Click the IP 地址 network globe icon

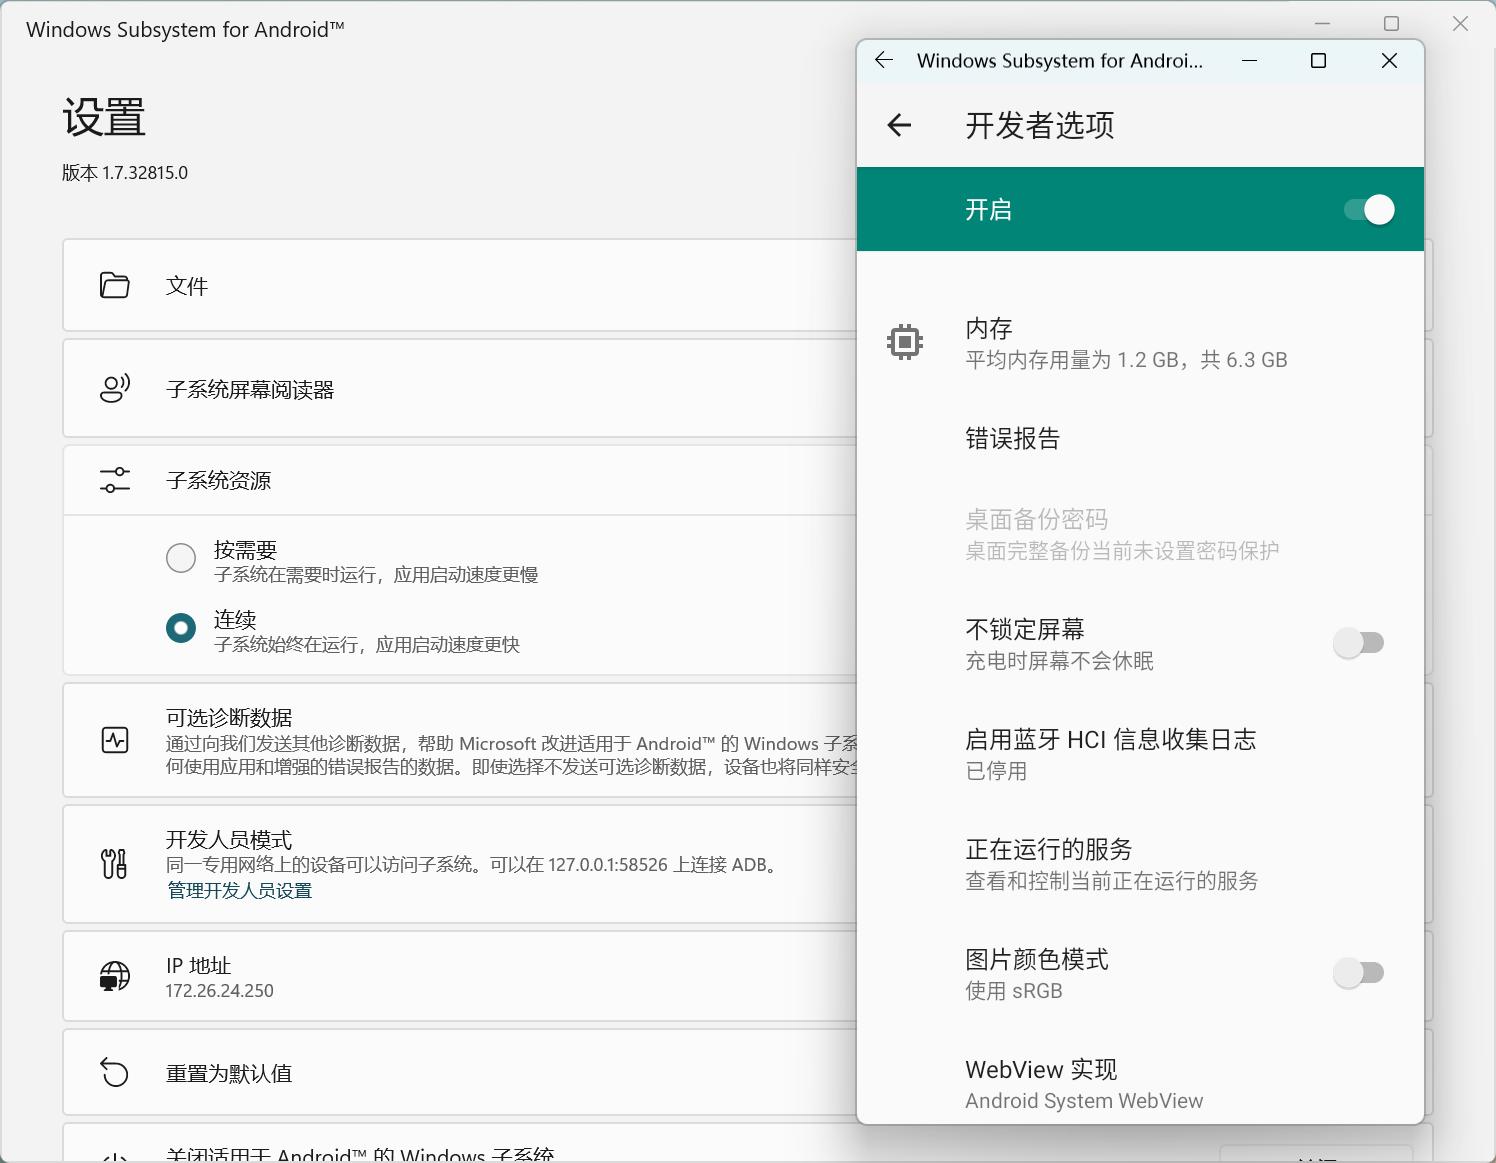pos(115,976)
